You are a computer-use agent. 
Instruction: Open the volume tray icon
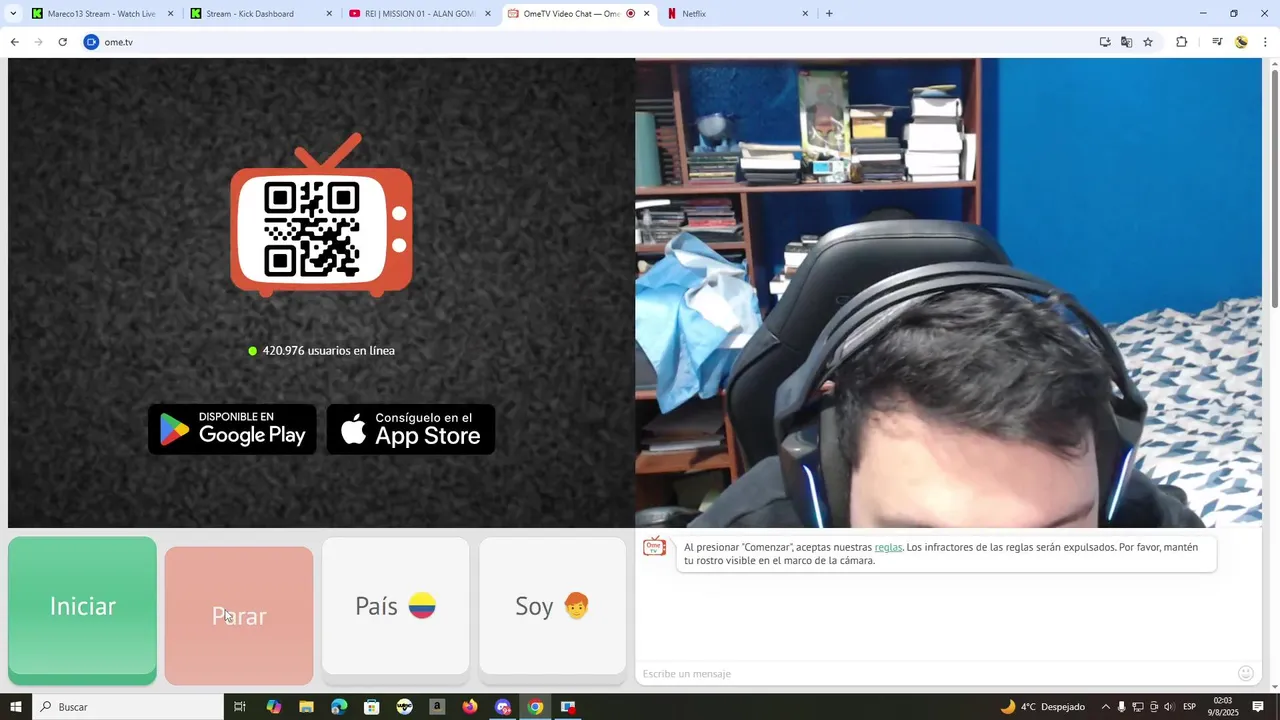(1169, 707)
